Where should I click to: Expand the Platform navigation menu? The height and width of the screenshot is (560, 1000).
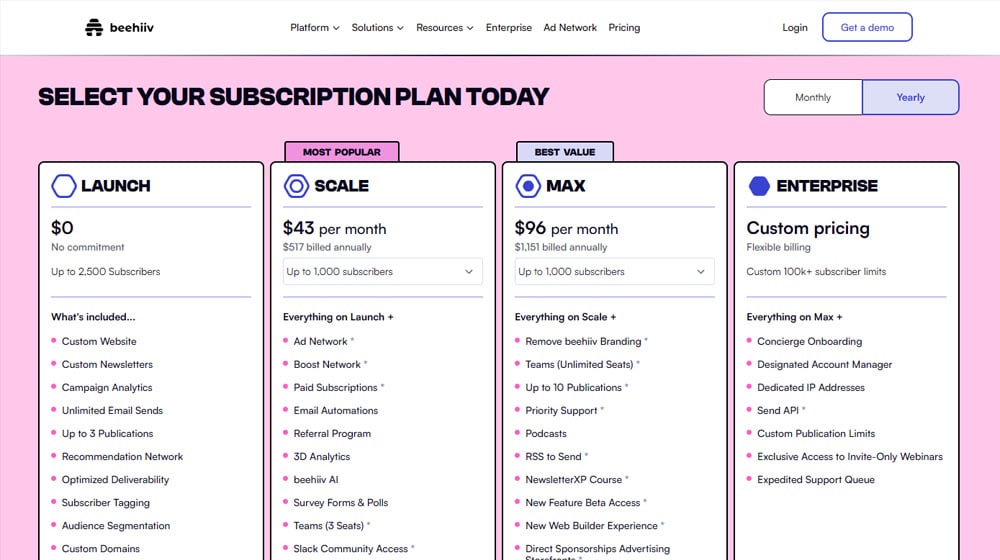pyautogui.click(x=314, y=27)
